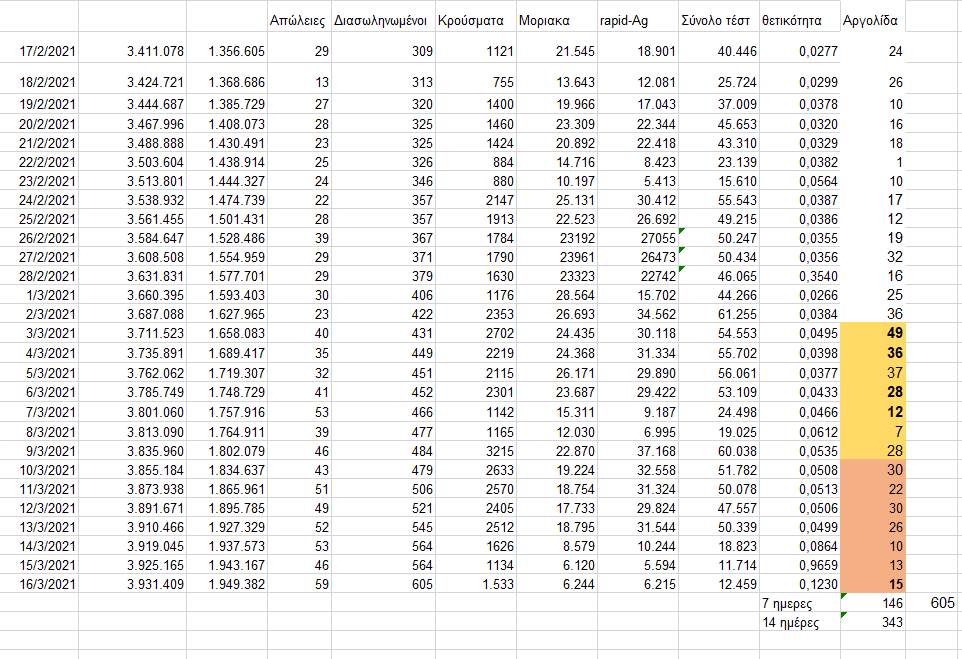Select the Κρούσματα header cell
962x659 pixels.
coord(474,20)
